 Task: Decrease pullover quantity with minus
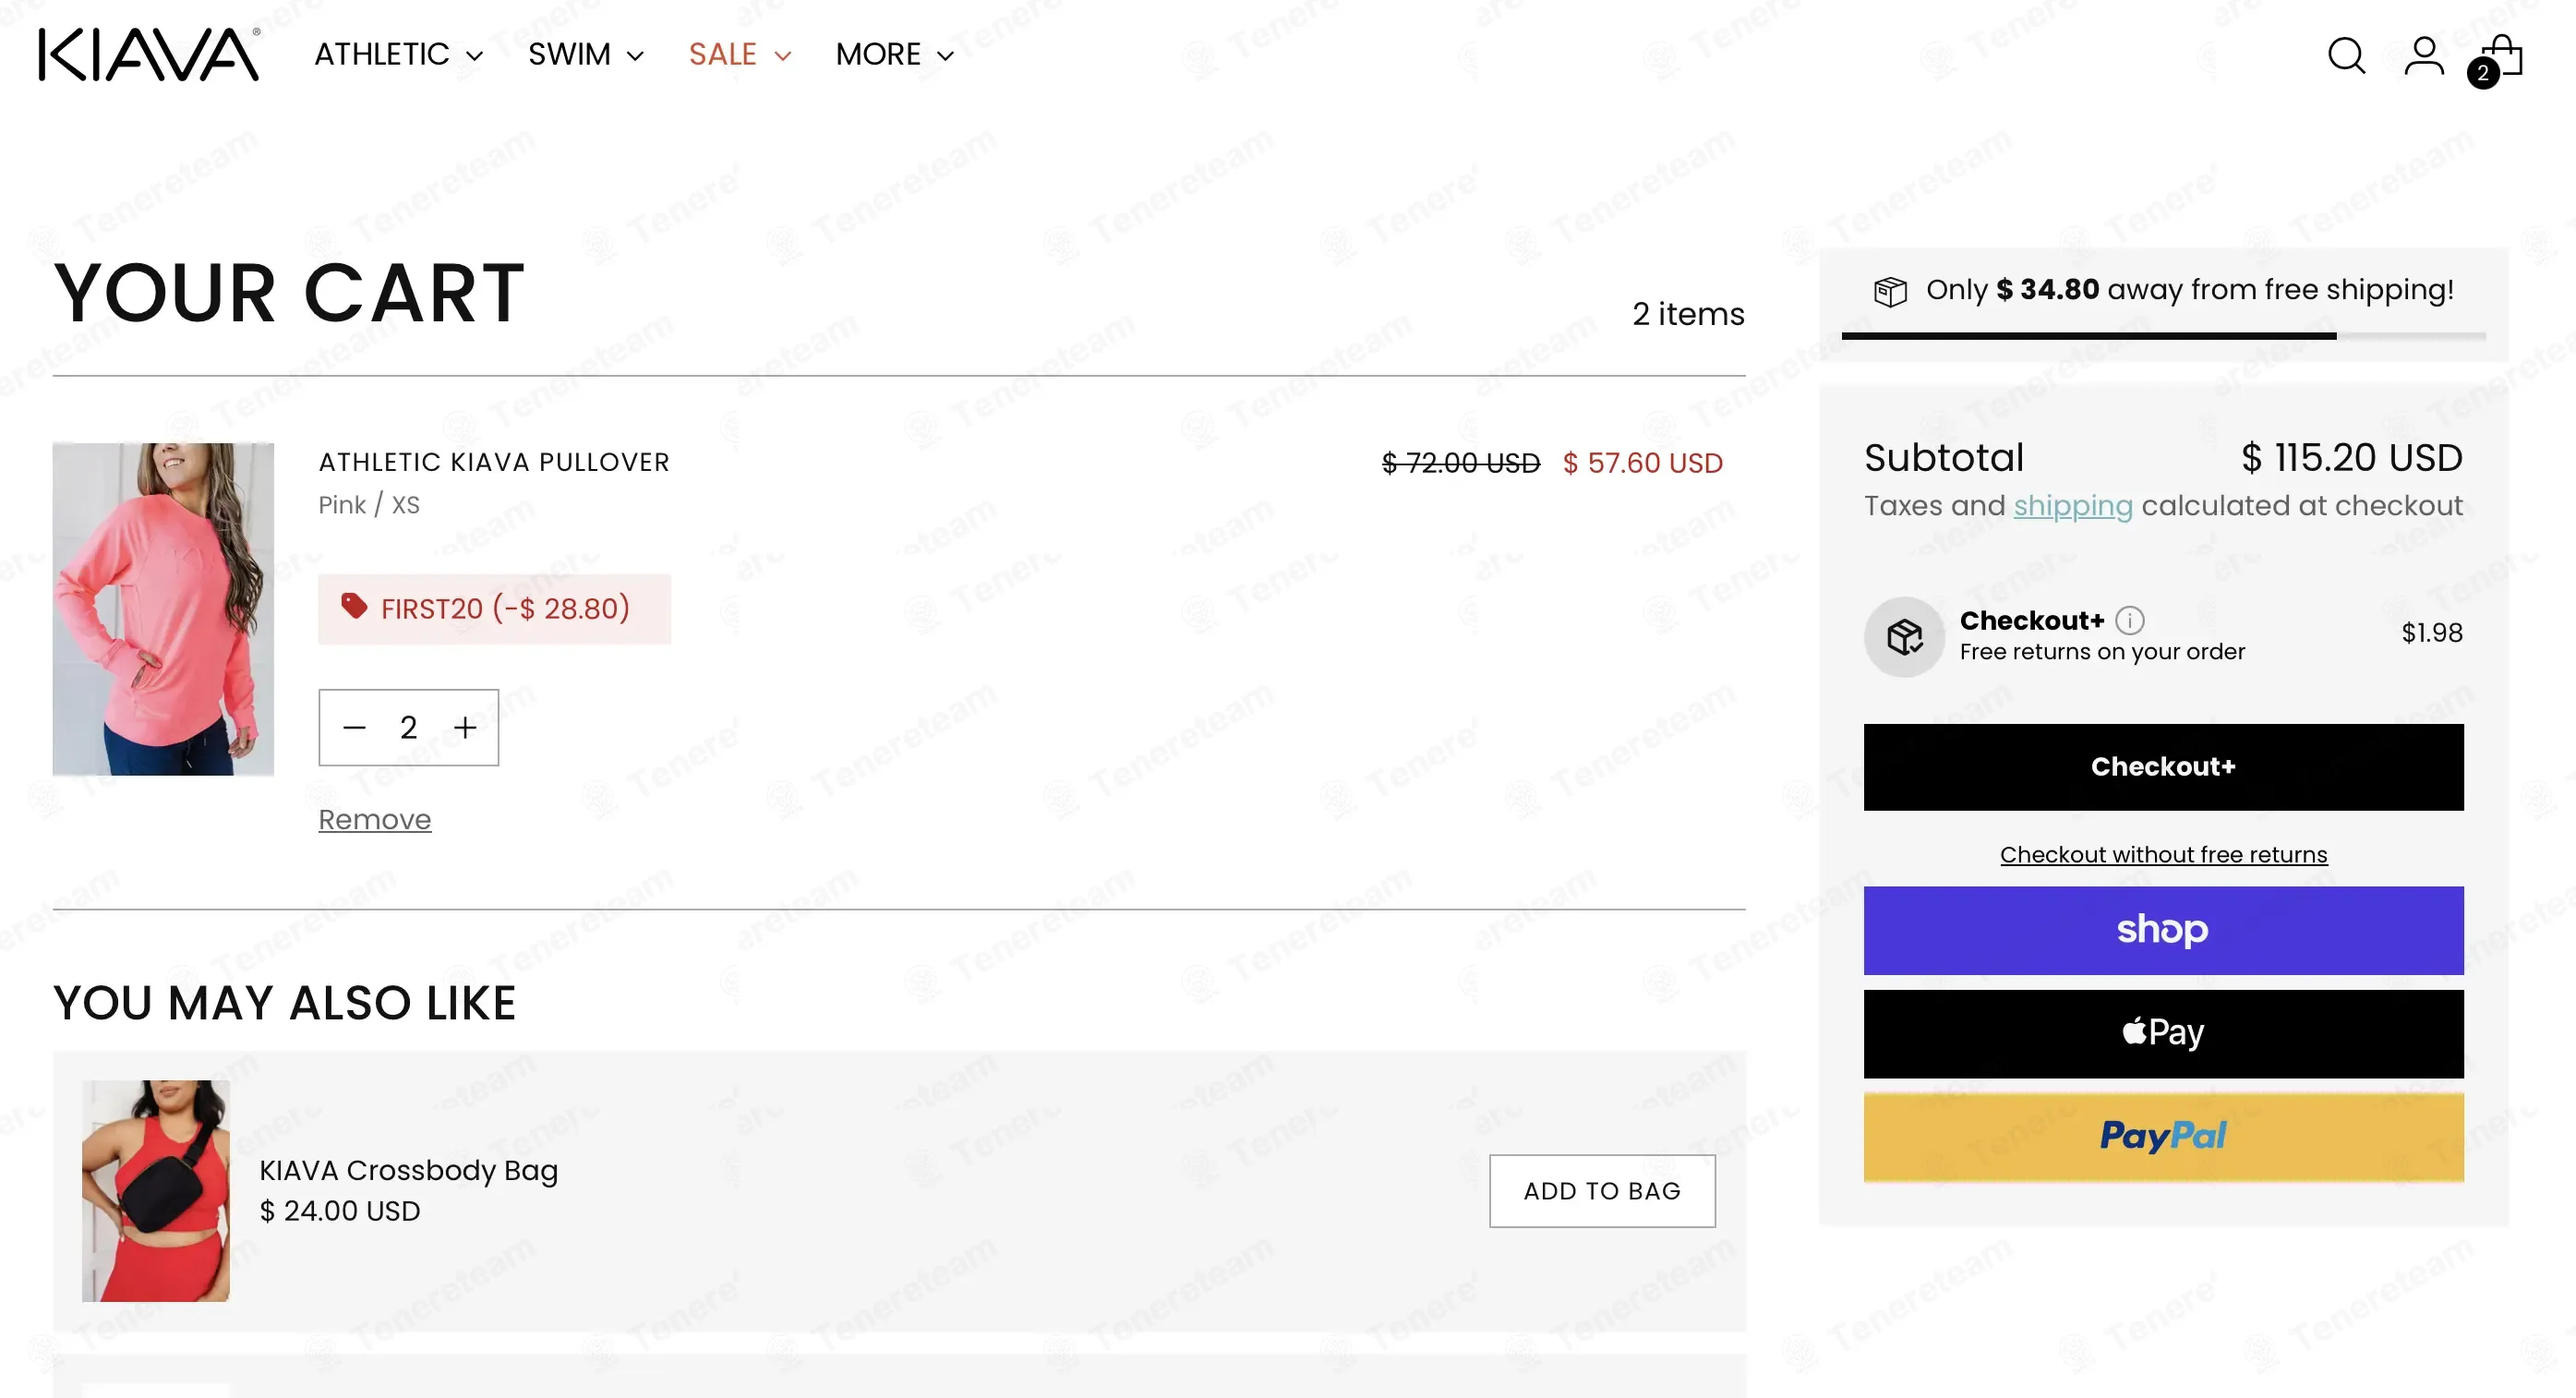coord(354,727)
